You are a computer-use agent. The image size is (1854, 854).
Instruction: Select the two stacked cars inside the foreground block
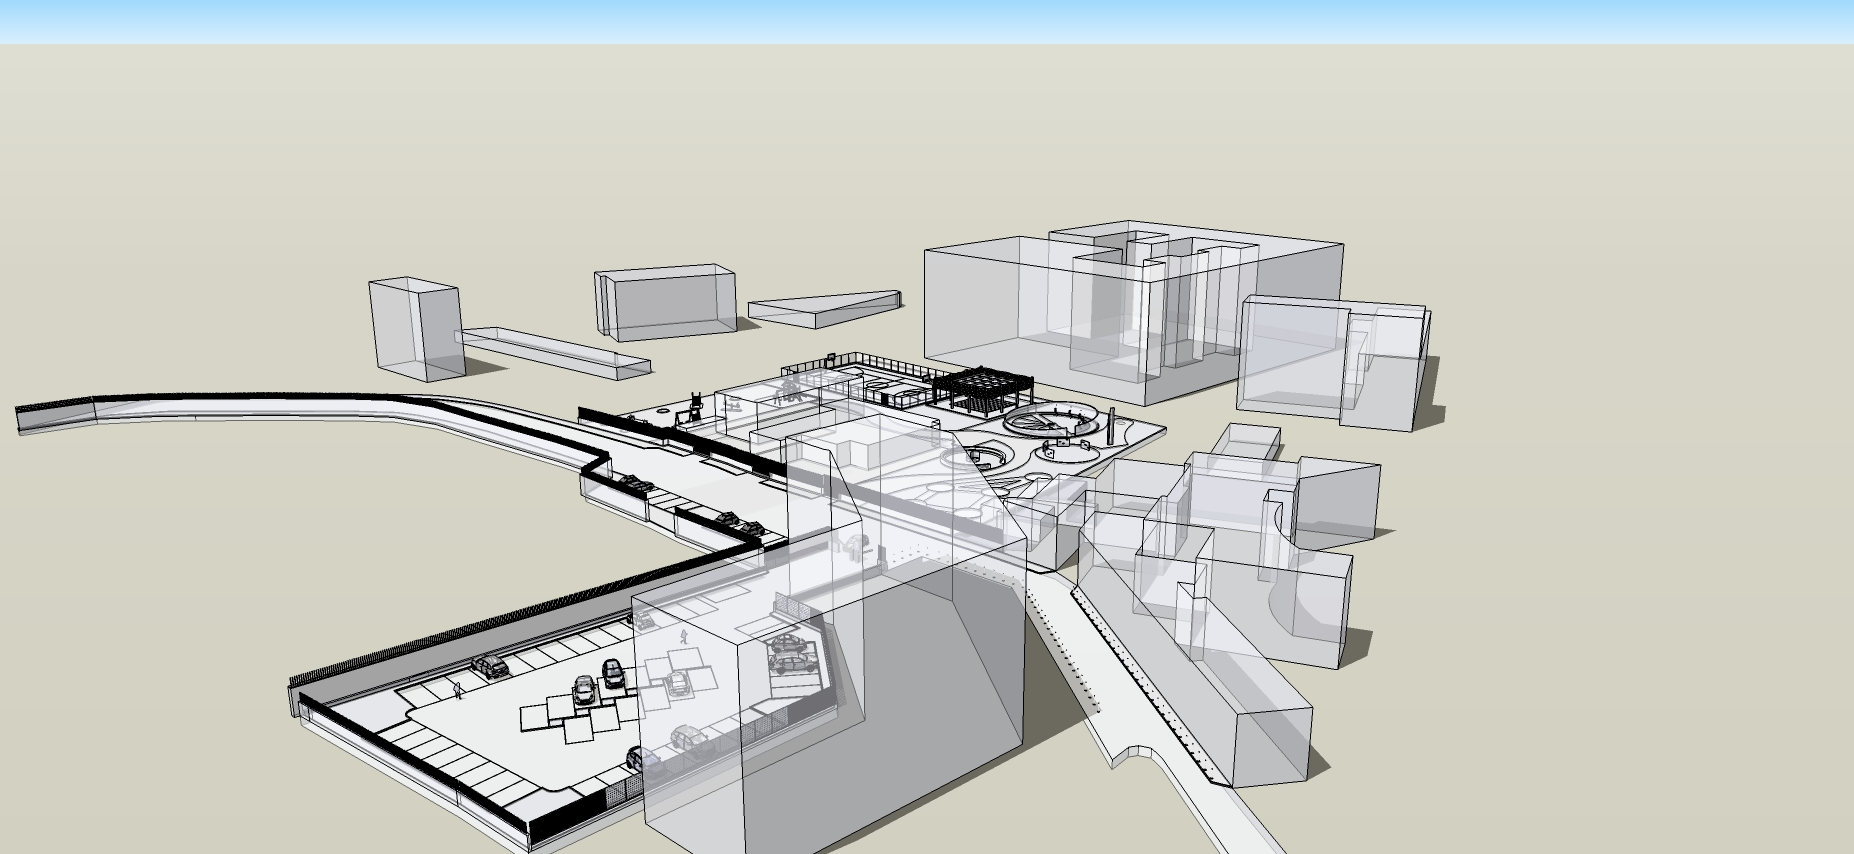[x=790, y=654]
